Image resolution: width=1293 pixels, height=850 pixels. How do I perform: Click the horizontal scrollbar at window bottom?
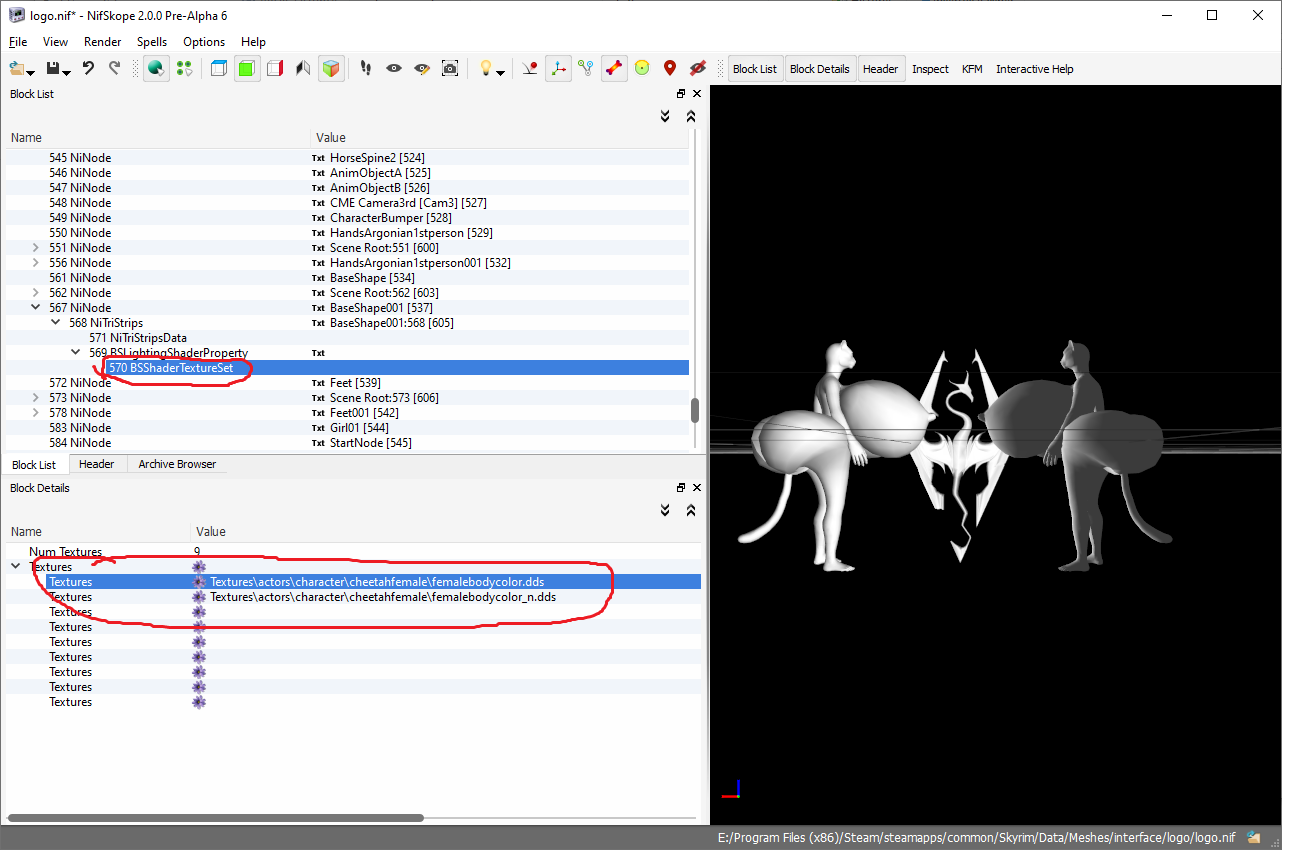click(x=215, y=818)
